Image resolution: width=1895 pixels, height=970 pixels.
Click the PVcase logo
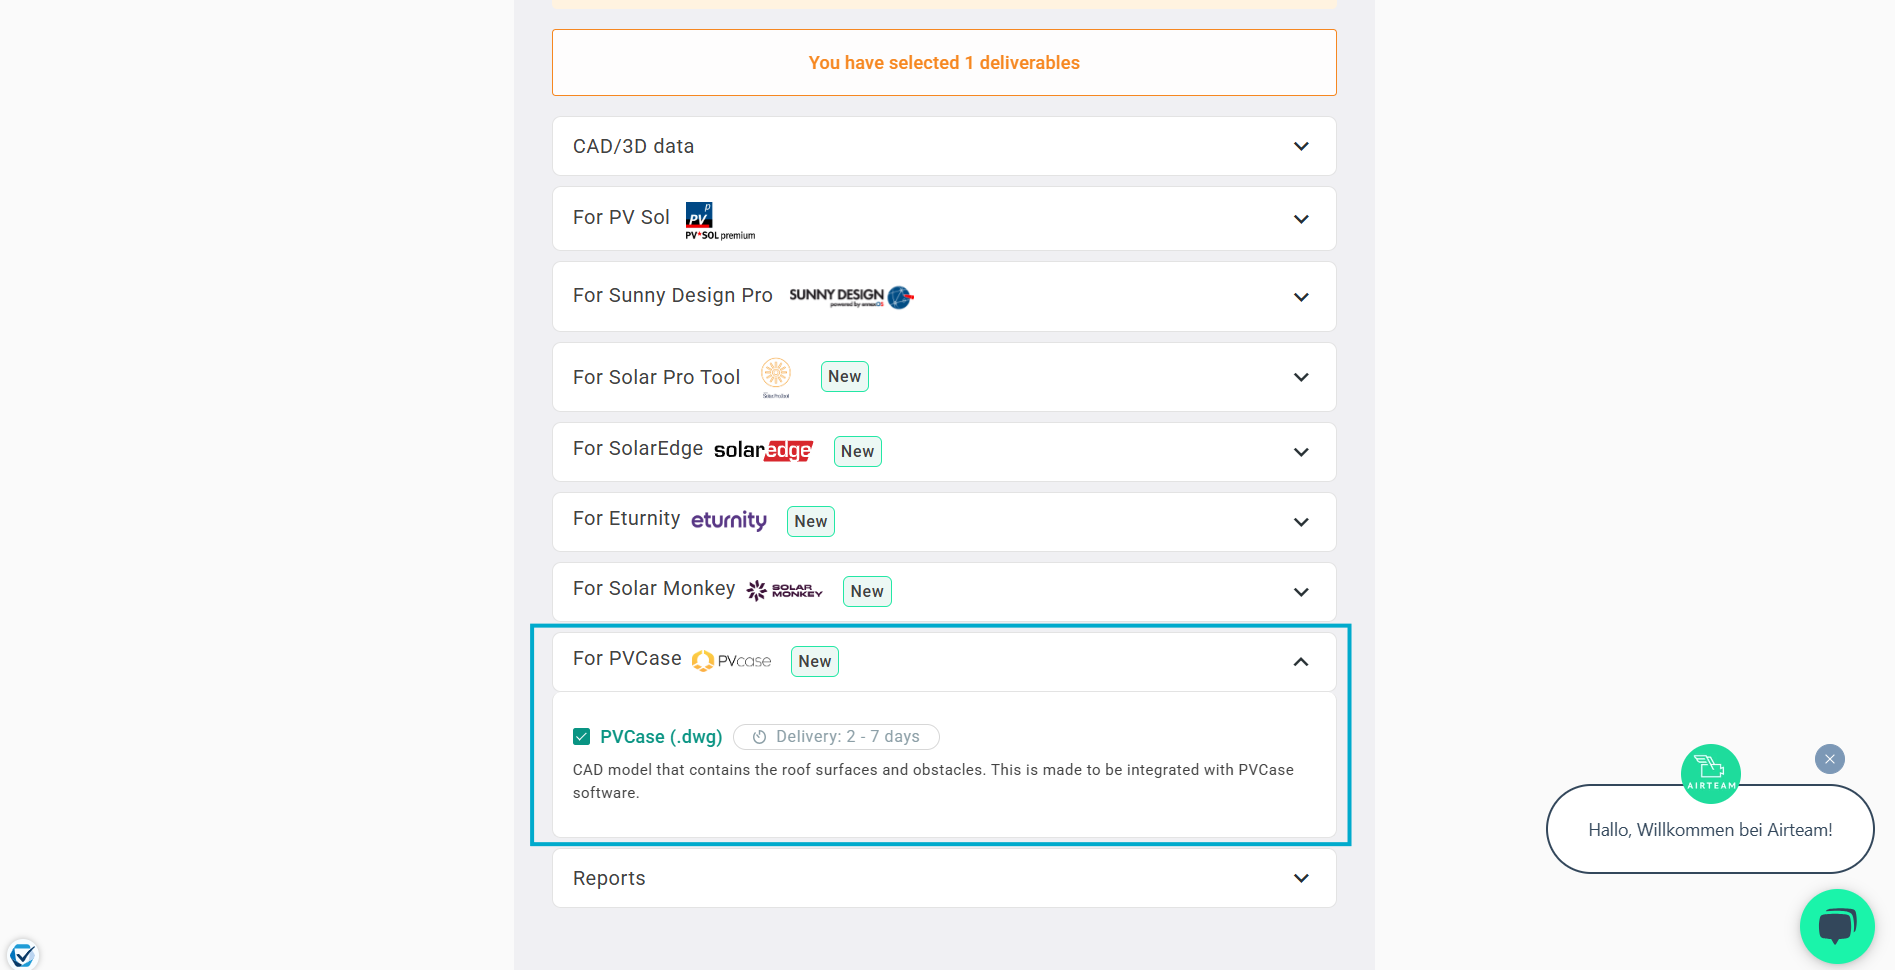(732, 661)
